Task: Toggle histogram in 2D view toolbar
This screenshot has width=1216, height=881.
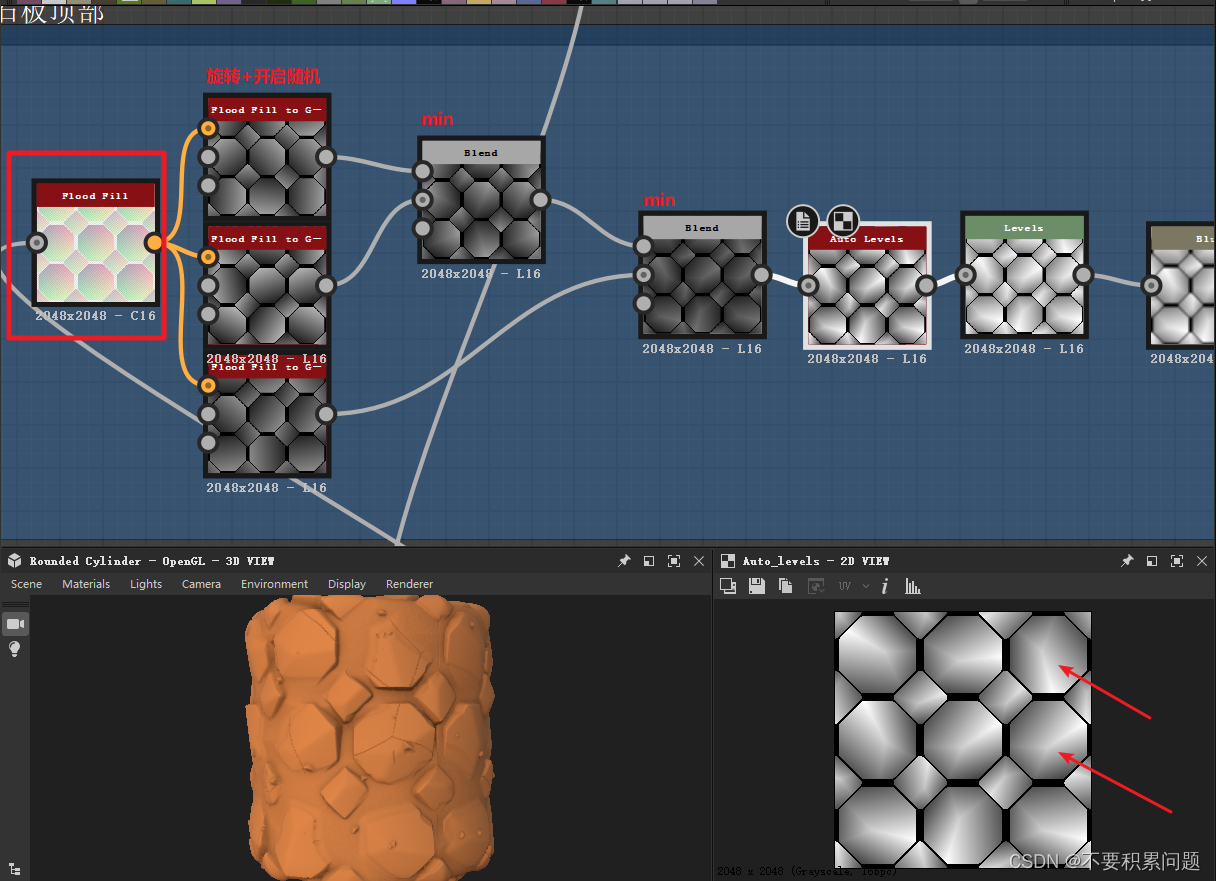Action: tap(913, 586)
